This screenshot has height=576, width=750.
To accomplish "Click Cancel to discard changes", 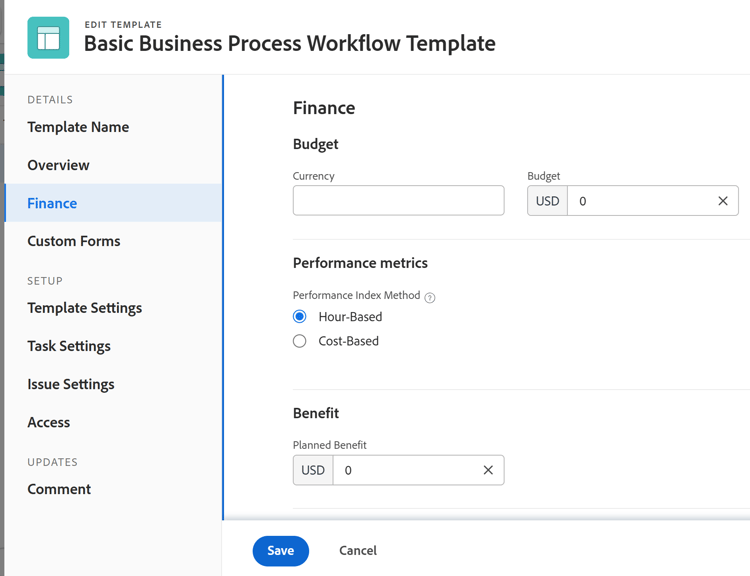I will click(358, 551).
